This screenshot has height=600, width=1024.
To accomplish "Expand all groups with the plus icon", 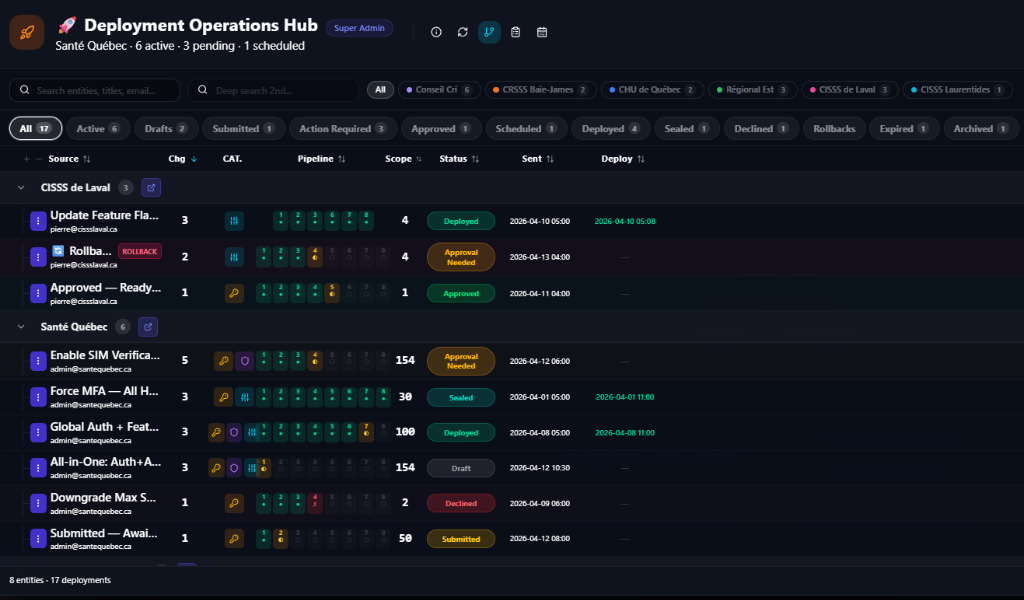I will [27, 159].
